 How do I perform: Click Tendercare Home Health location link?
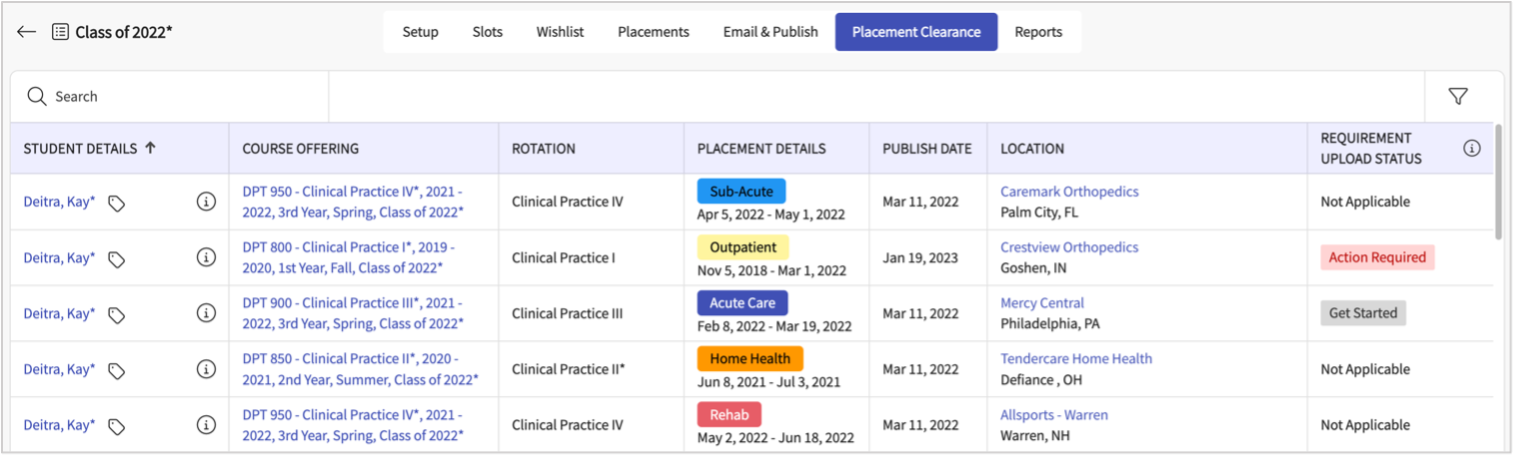[x=1076, y=358]
